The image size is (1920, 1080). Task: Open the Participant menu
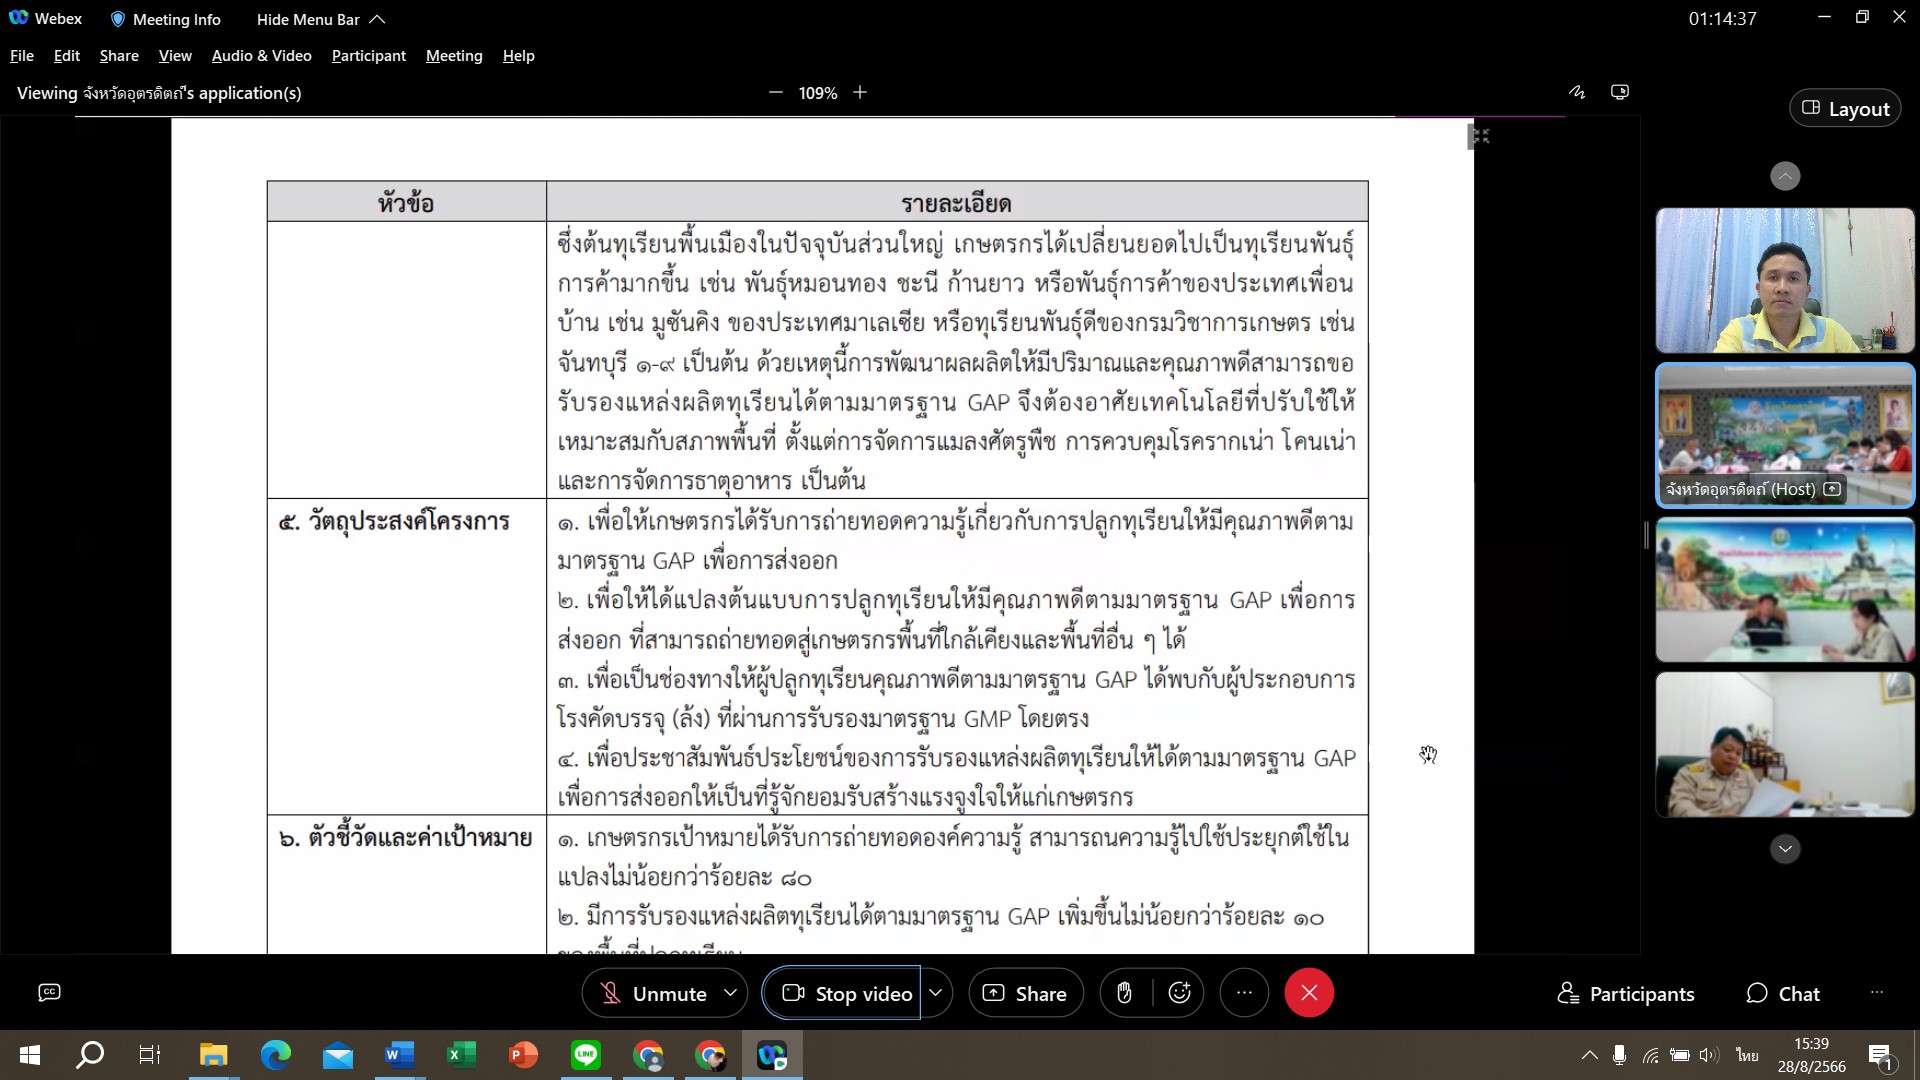369,56
